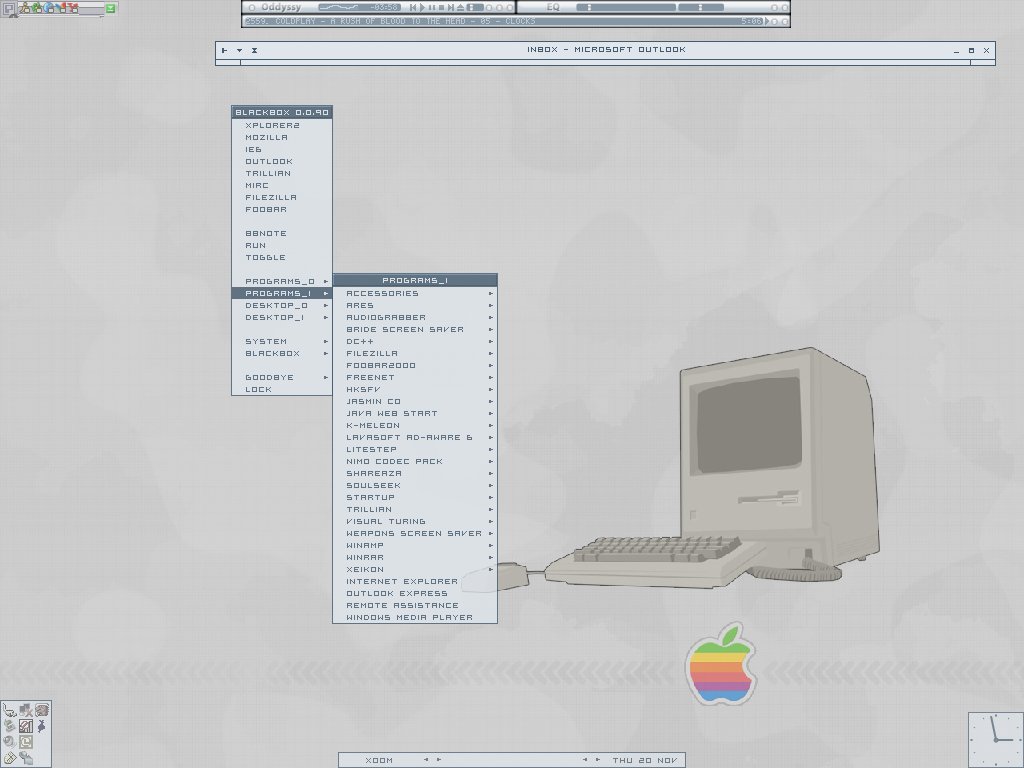Viewport: 1024px width, 768px height.
Task: Click the XOOM workspace label in bottom bar
Action: click(379, 760)
